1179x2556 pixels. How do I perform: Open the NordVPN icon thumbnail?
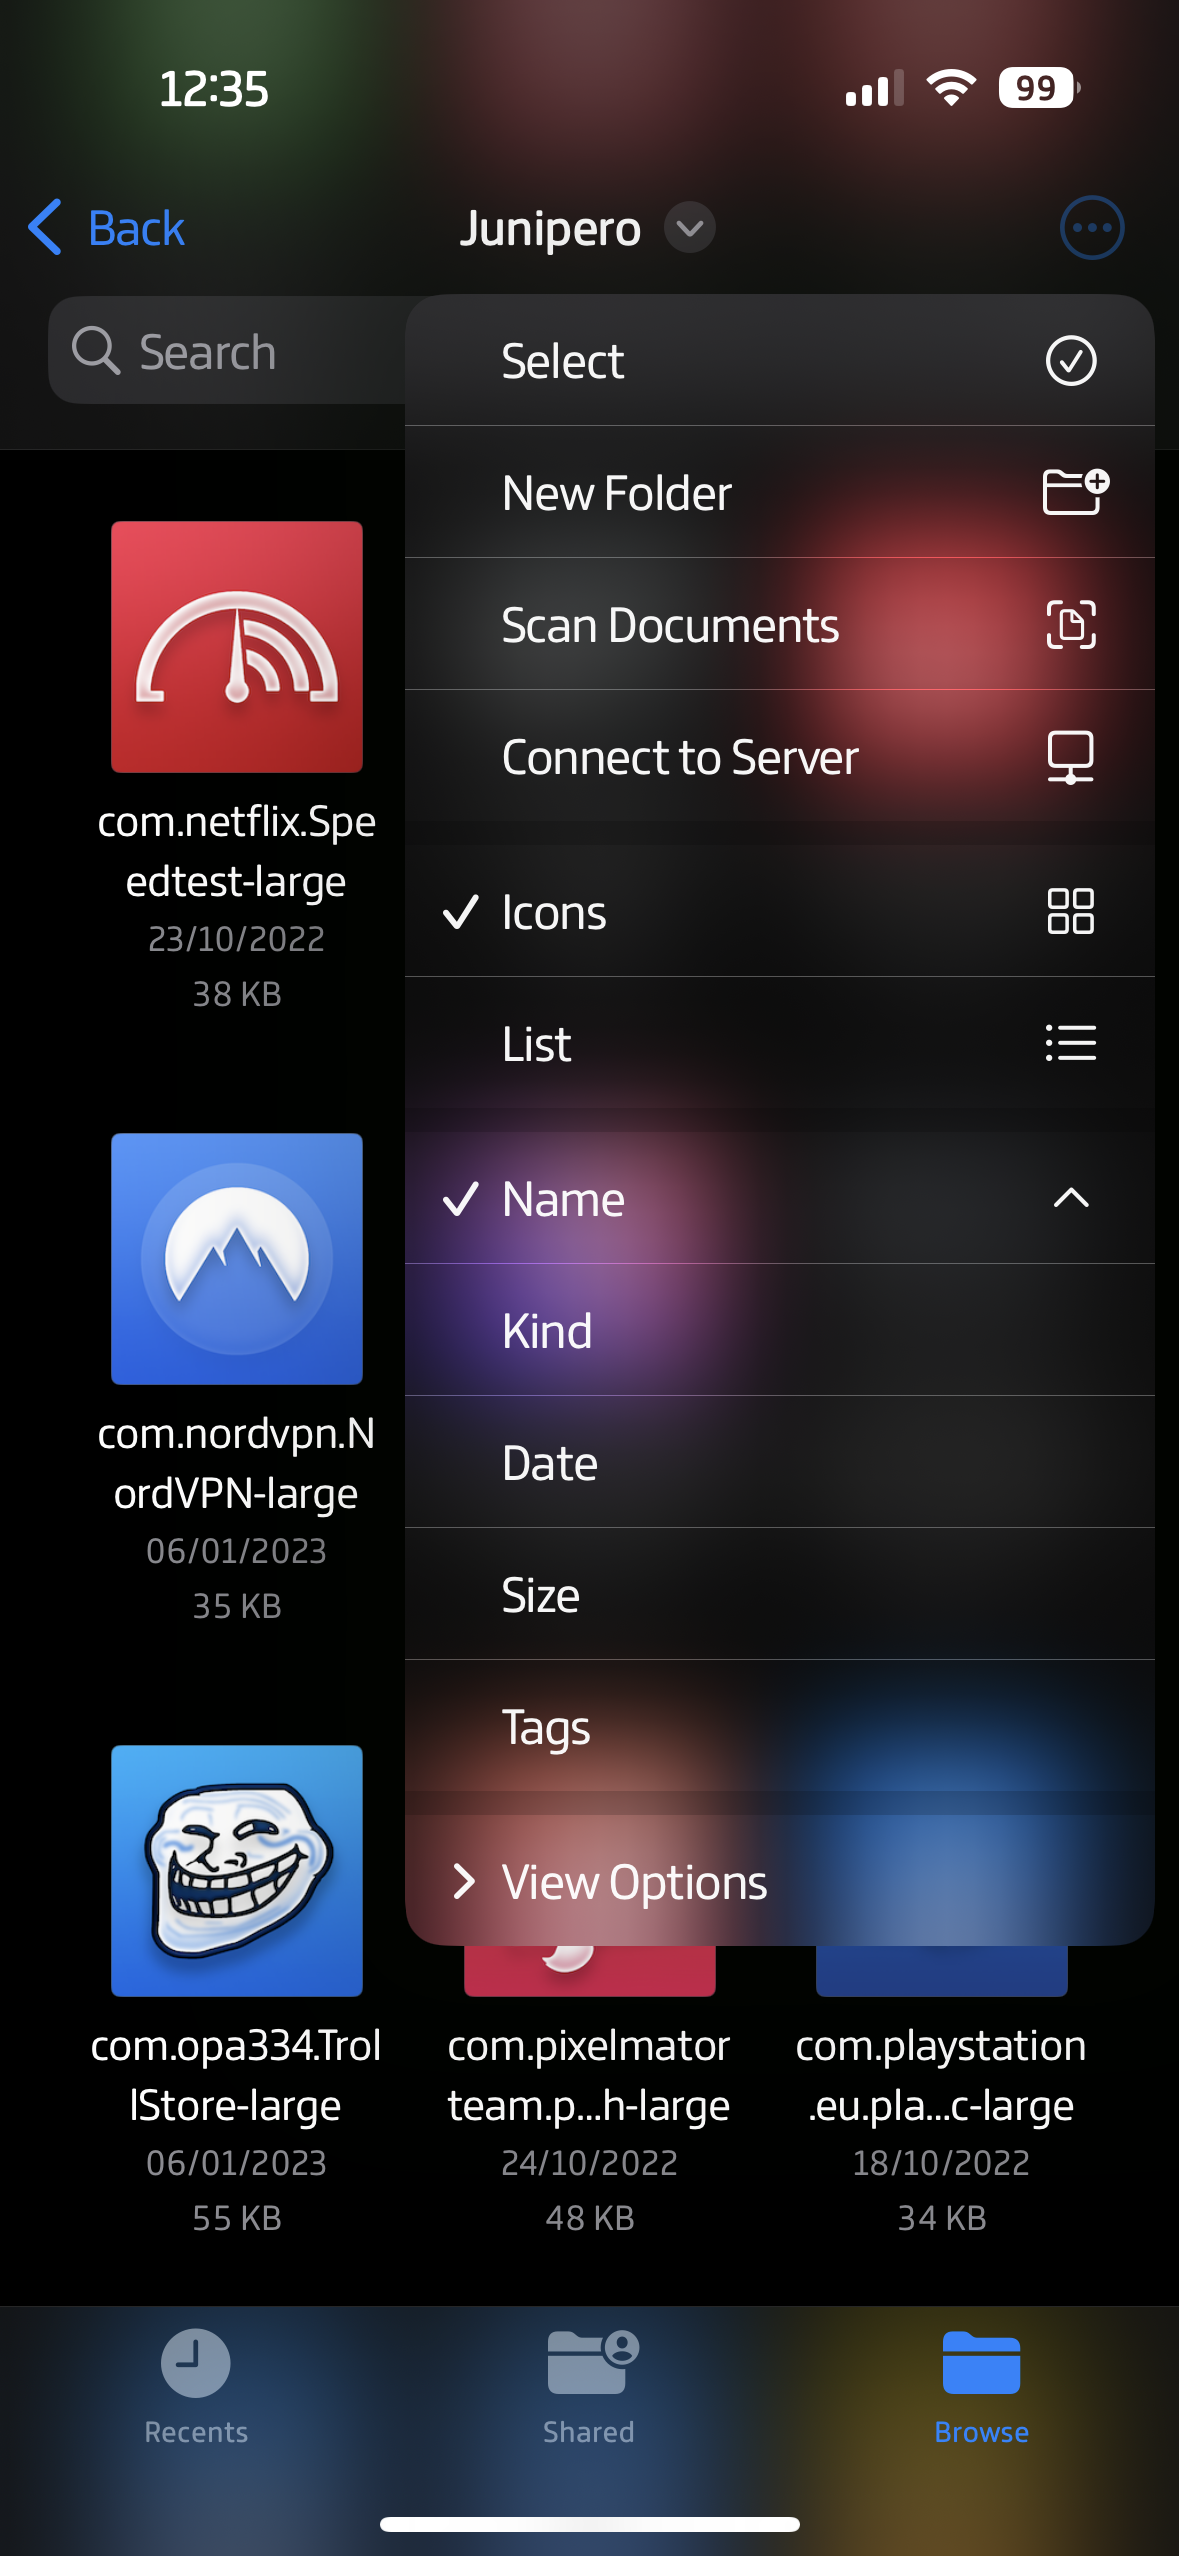pyautogui.click(x=237, y=1259)
